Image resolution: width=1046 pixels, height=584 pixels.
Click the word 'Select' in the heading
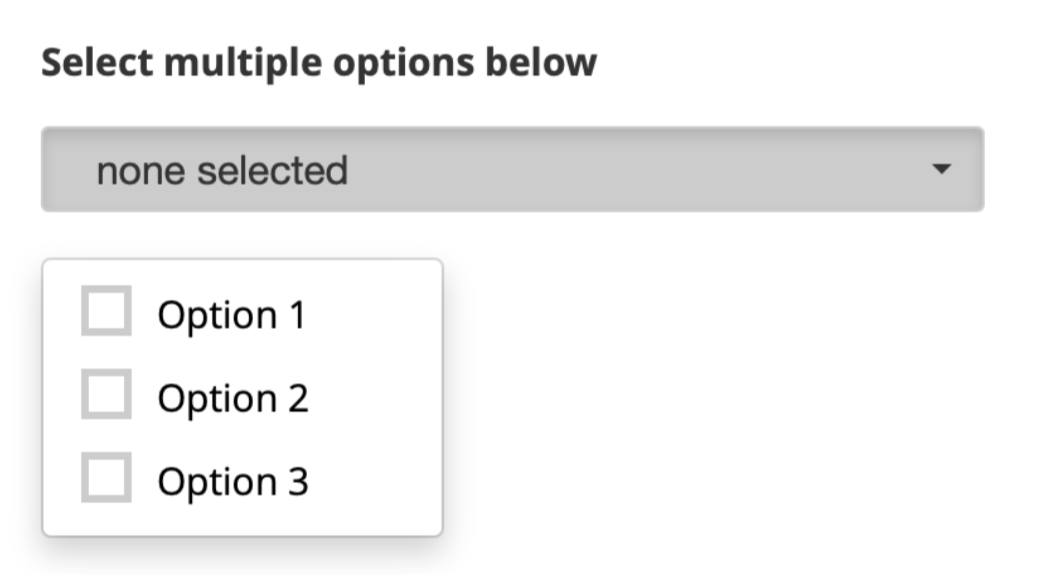click(96, 62)
